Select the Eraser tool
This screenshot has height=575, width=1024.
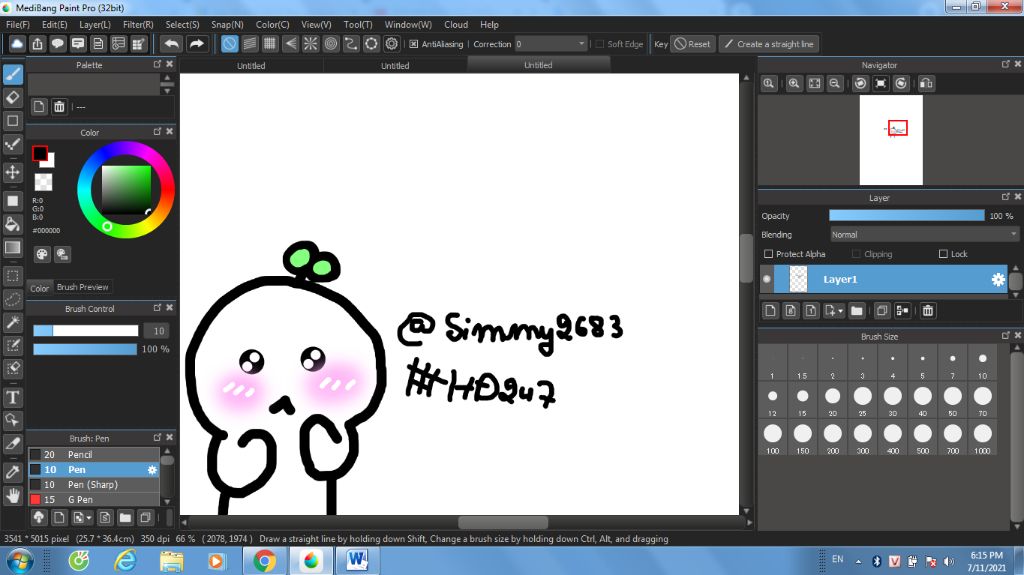tap(12, 97)
